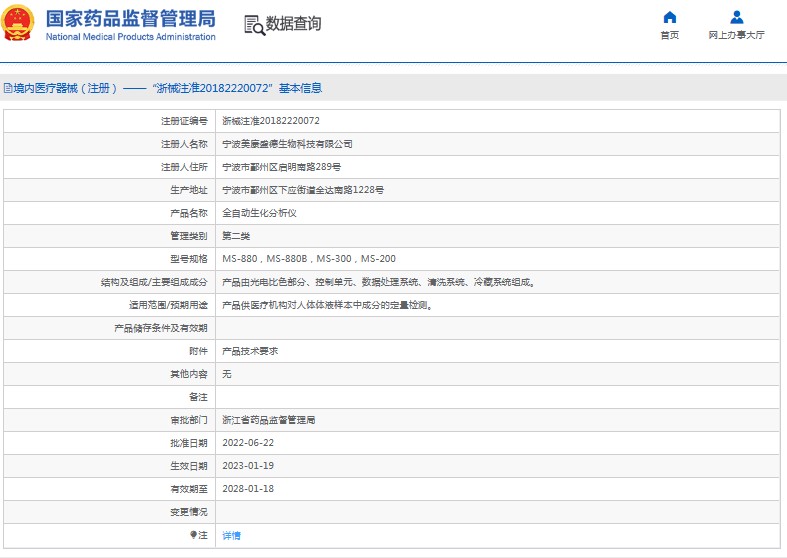Click the 数据查询 search document icon

click(254, 25)
